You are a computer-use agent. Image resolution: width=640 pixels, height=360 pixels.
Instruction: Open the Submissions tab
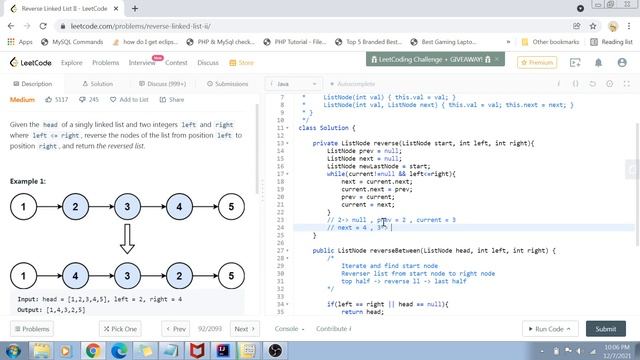click(227, 84)
